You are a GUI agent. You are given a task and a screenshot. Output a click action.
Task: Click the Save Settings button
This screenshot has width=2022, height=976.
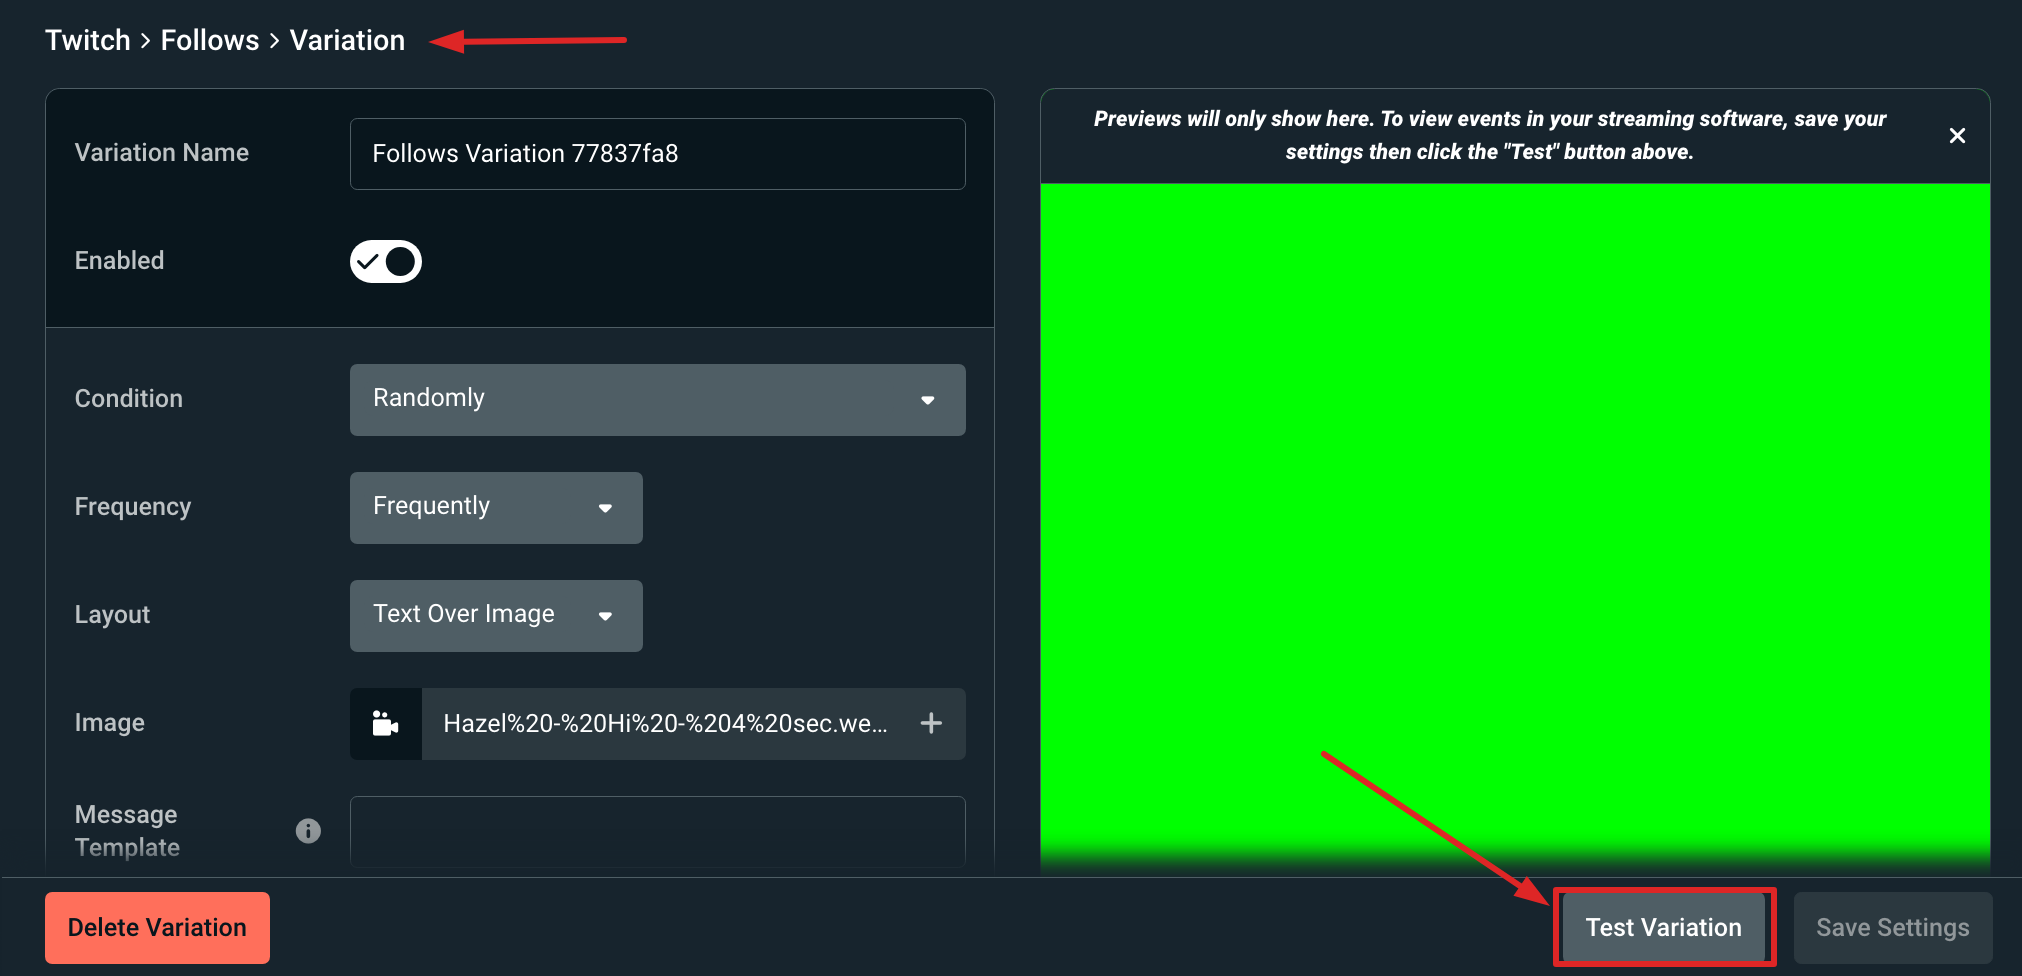[1893, 927]
